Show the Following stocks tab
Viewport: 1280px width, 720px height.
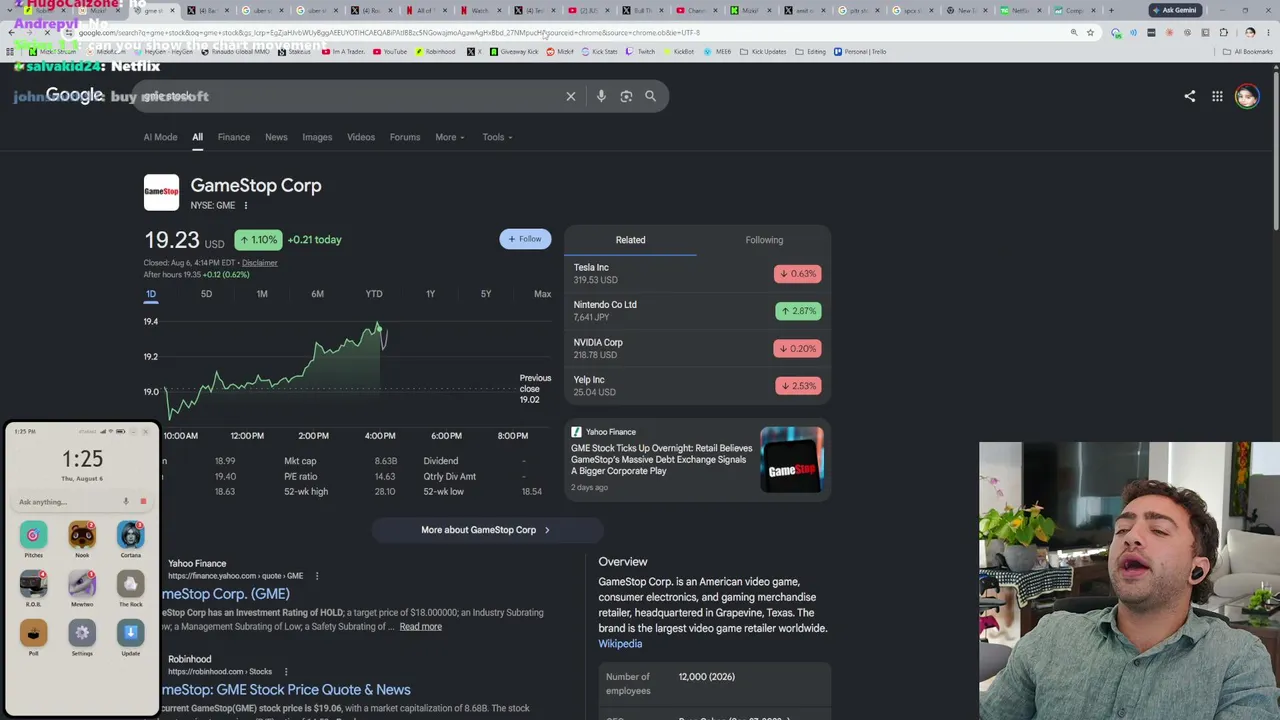[764, 240]
